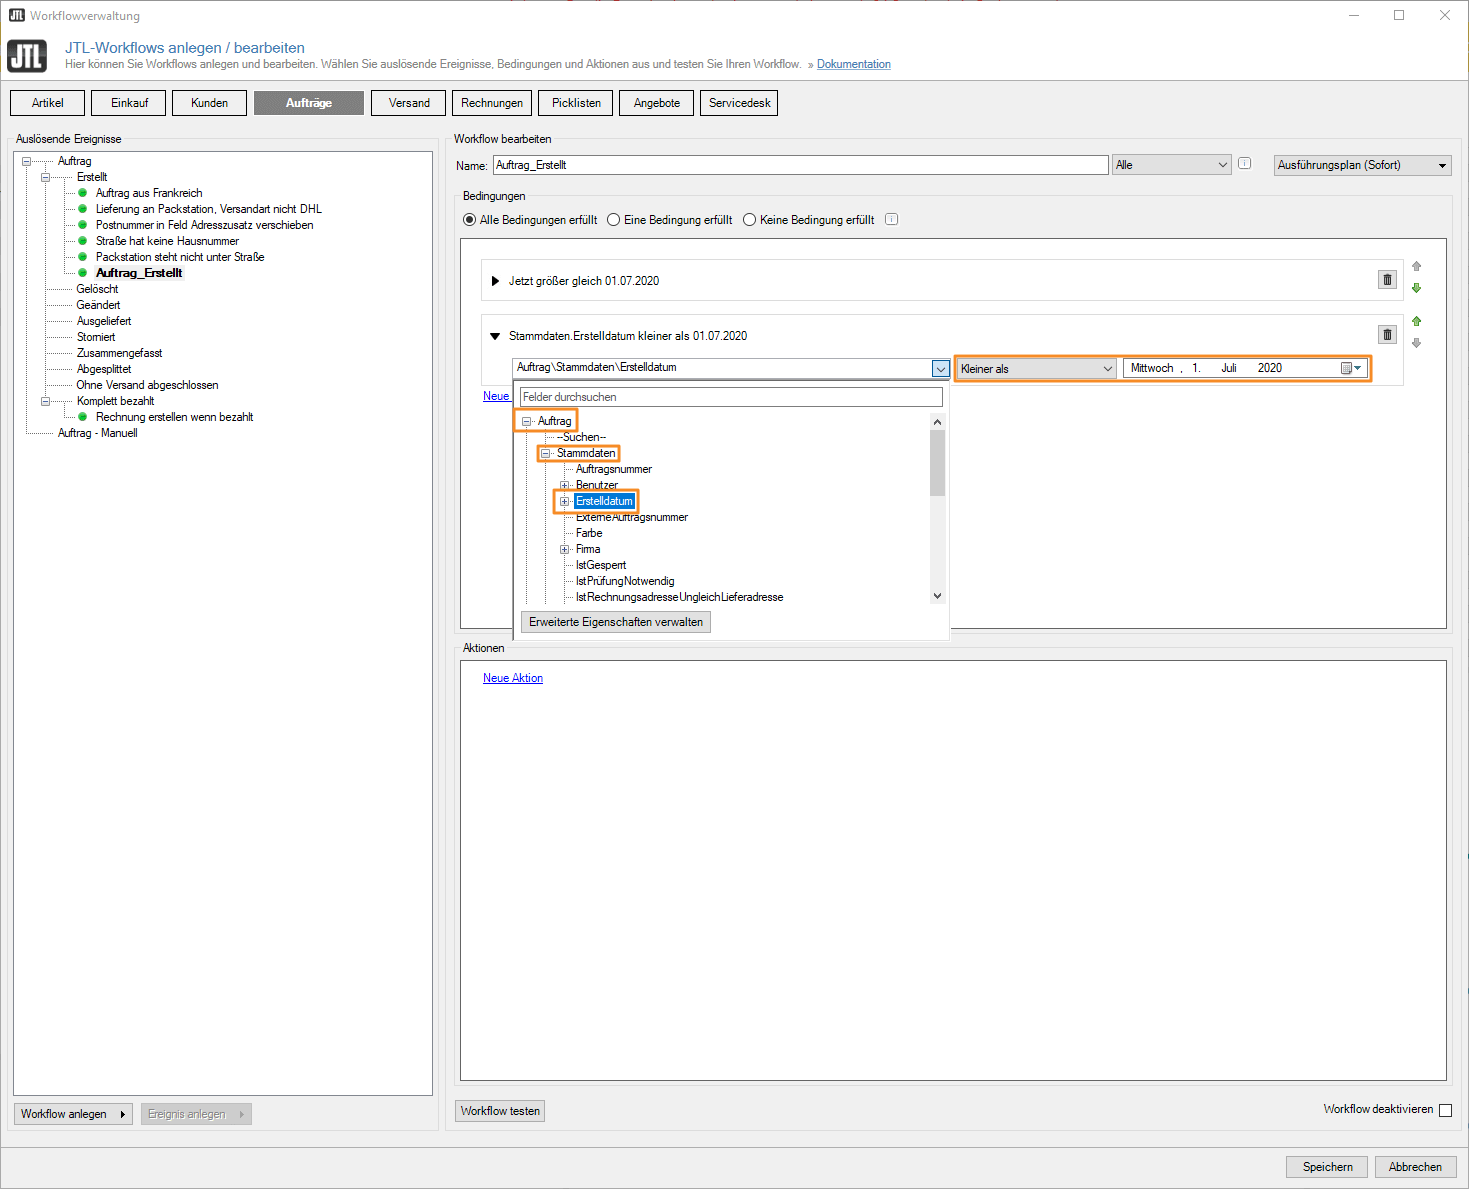Image resolution: width=1469 pixels, height=1189 pixels.
Task: Select 'ExterneAuftragsnummer' in field picker
Action: (632, 517)
